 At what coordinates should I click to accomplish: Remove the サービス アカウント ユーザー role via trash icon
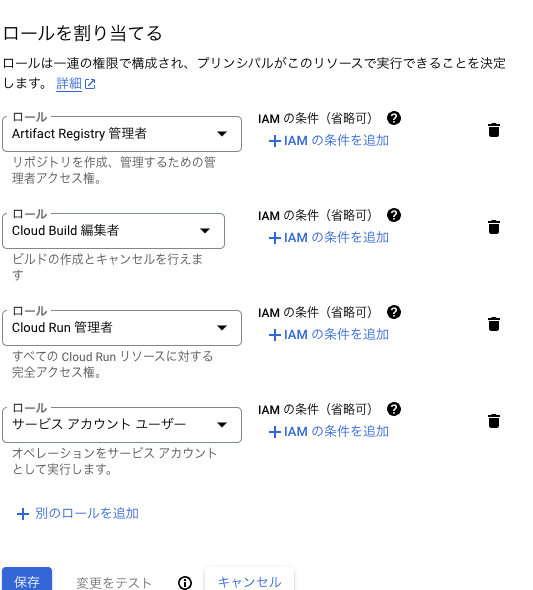coord(494,421)
